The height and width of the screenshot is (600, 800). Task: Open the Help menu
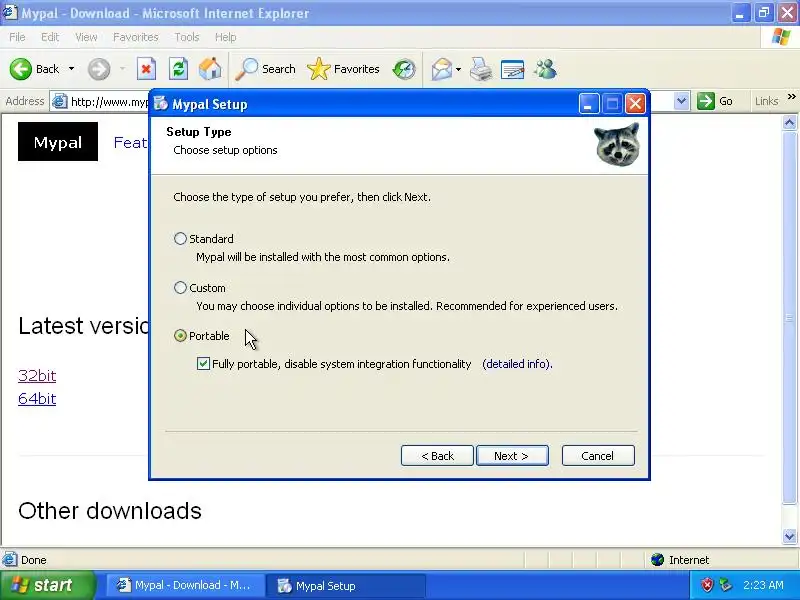click(225, 37)
